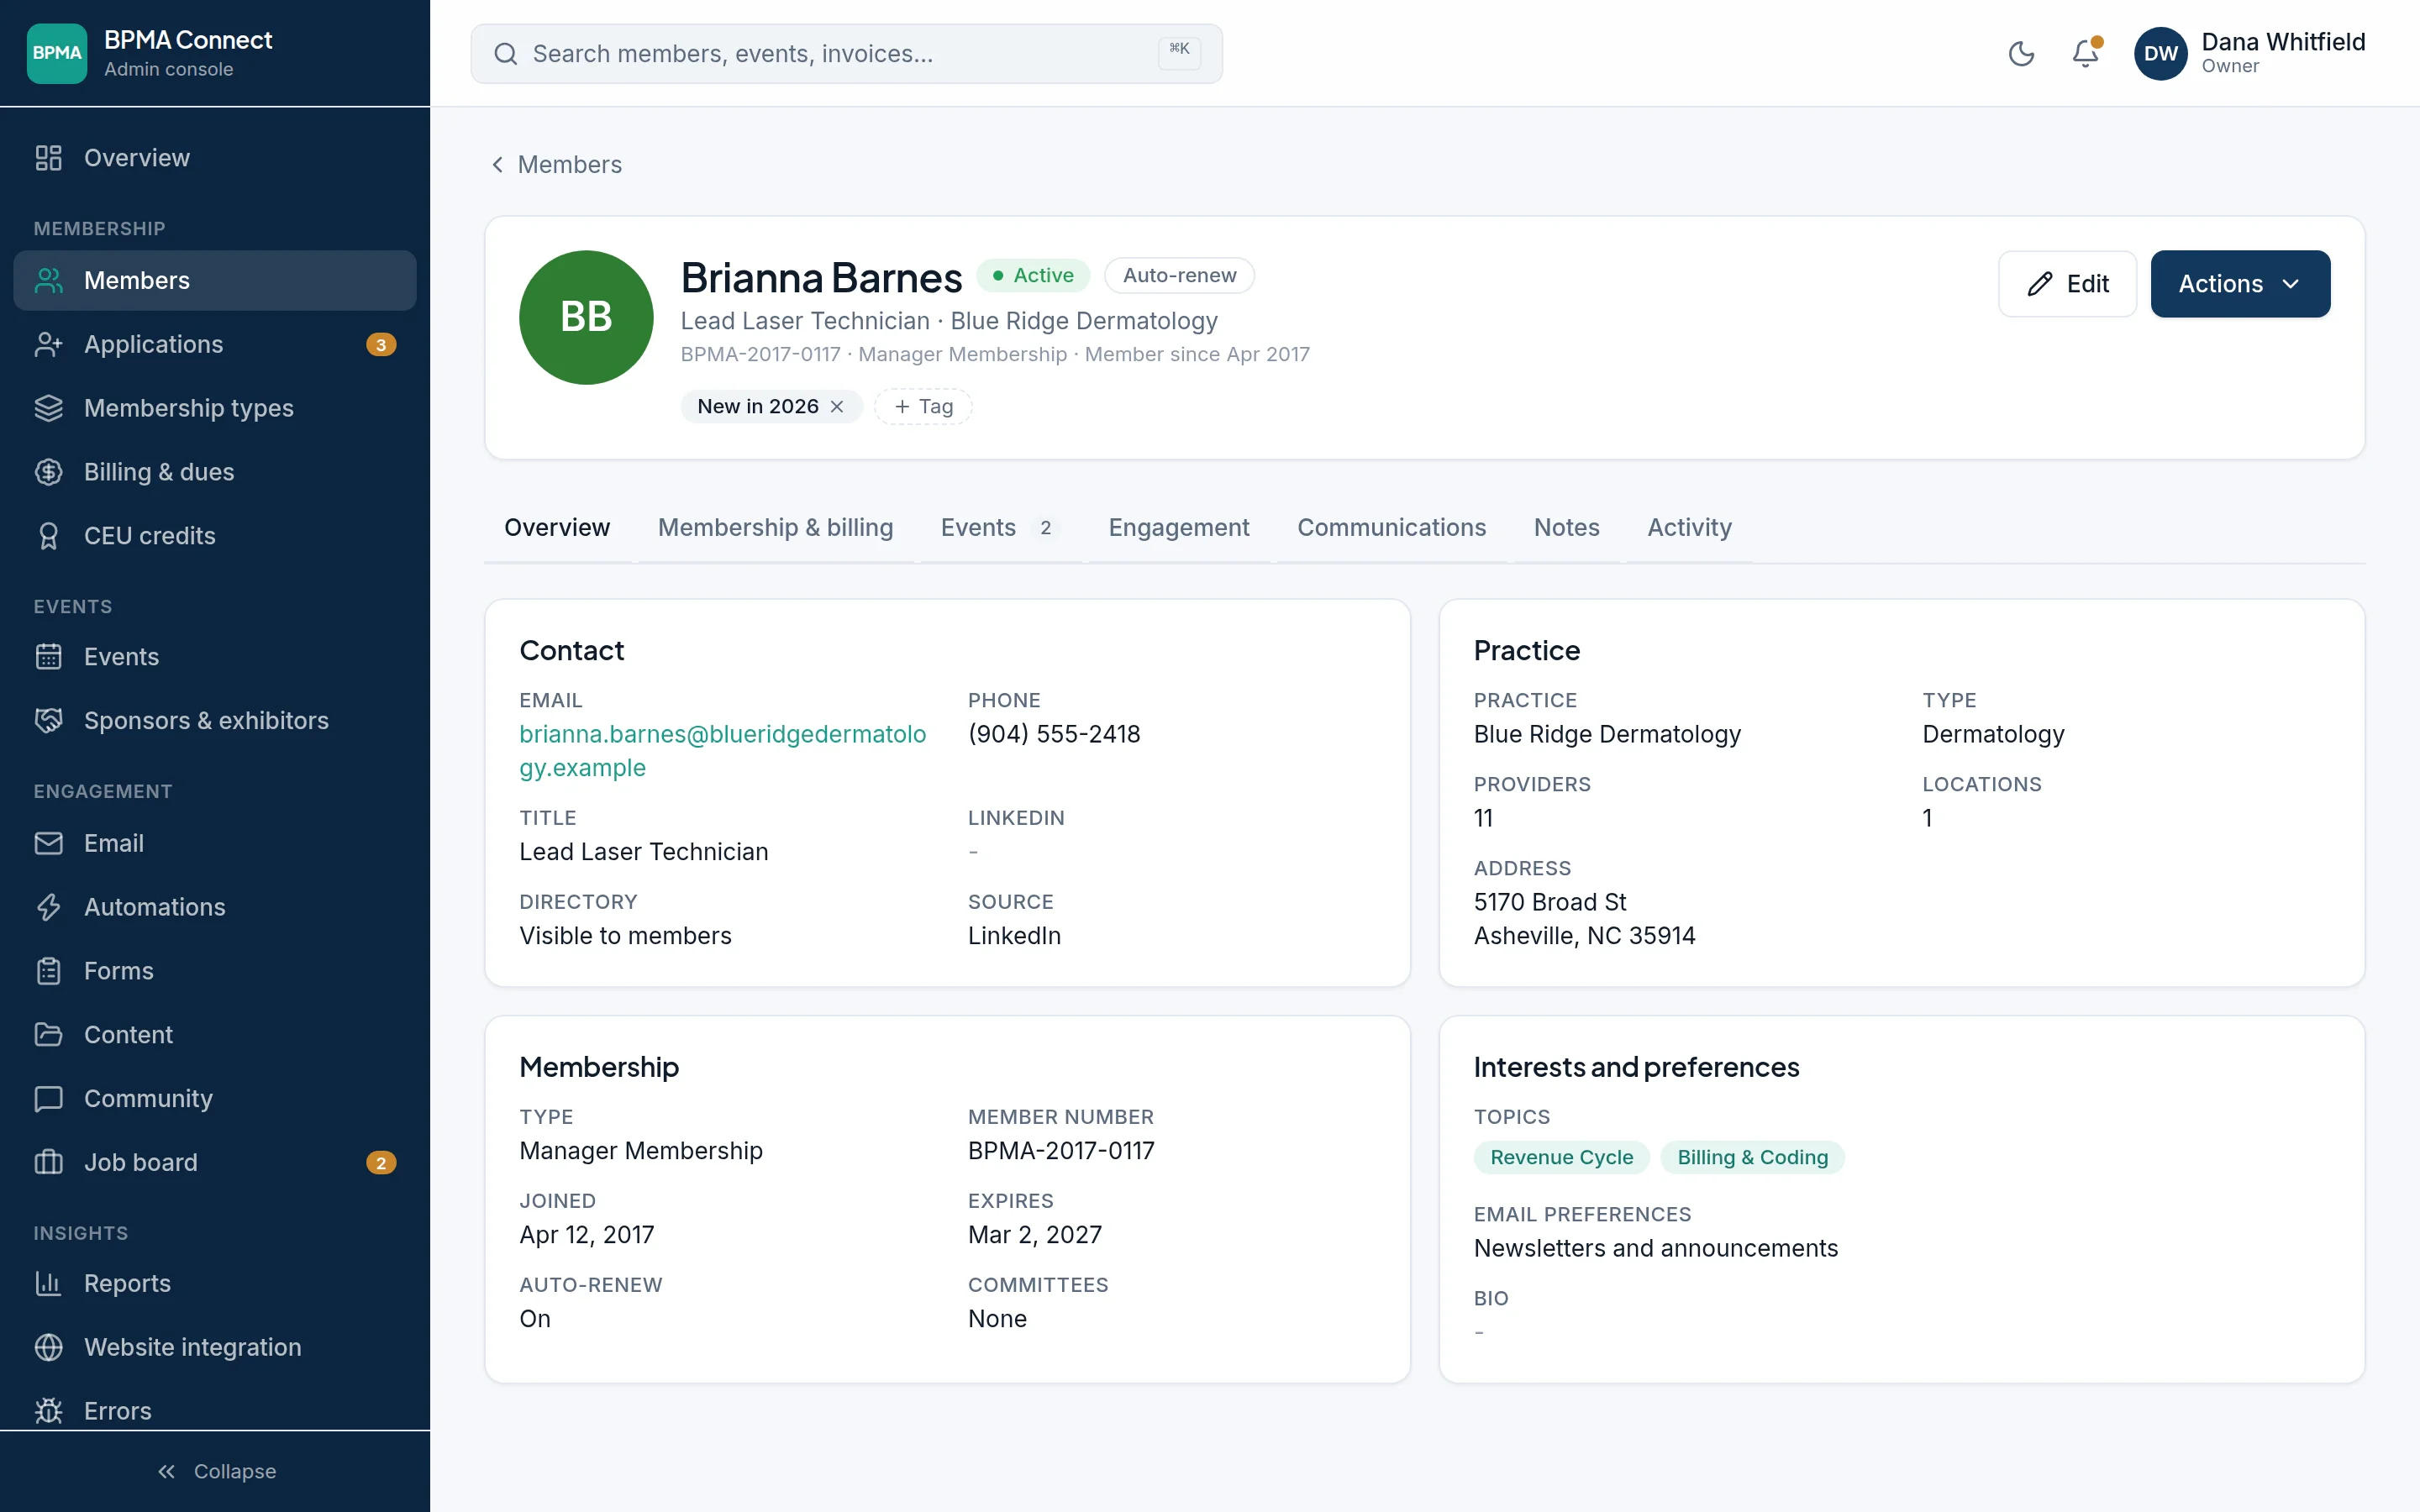2420x1512 pixels.
Task: Open Automations page
Action: [x=215, y=907]
